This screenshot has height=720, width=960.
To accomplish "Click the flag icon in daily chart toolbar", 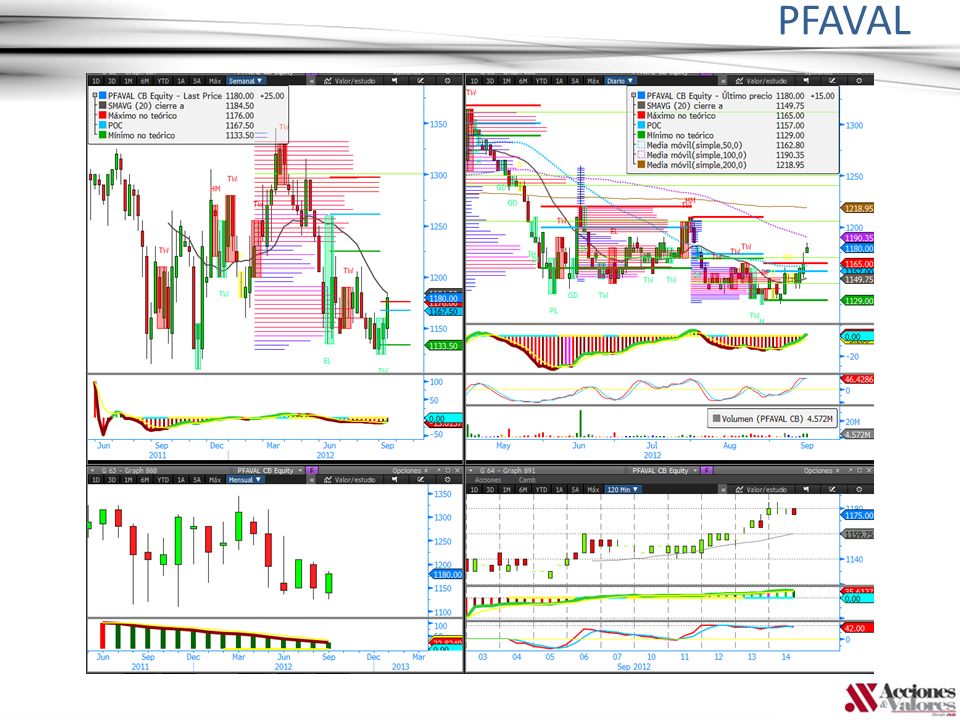I will pos(806,81).
